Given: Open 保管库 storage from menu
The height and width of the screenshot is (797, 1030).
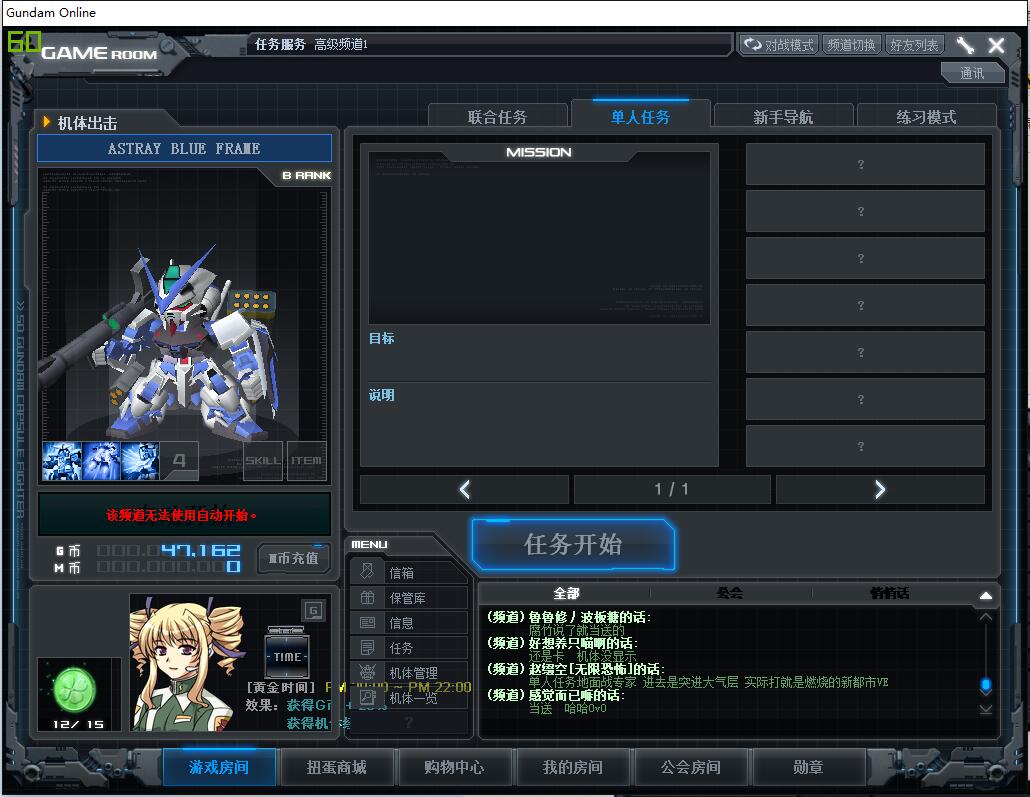Looking at the screenshot, I should click(x=409, y=598).
